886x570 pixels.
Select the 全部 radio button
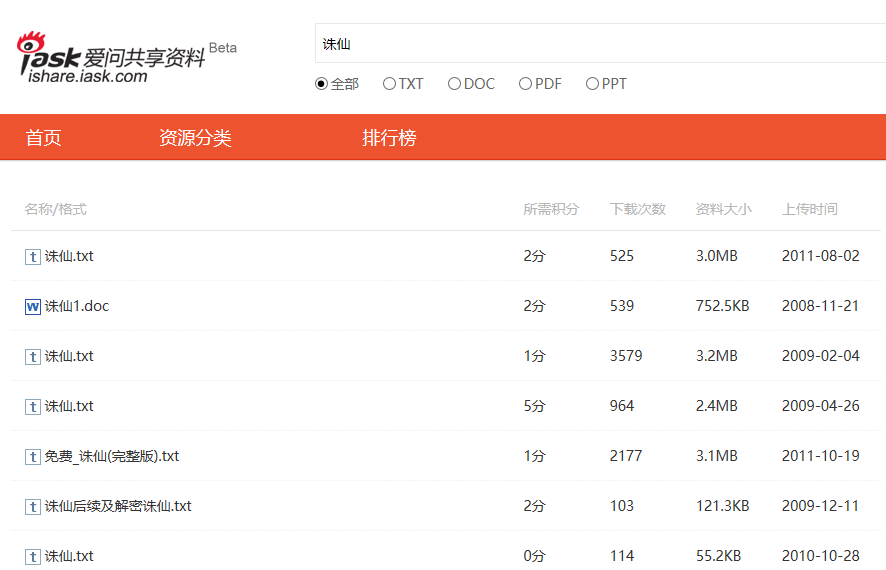(322, 84)
